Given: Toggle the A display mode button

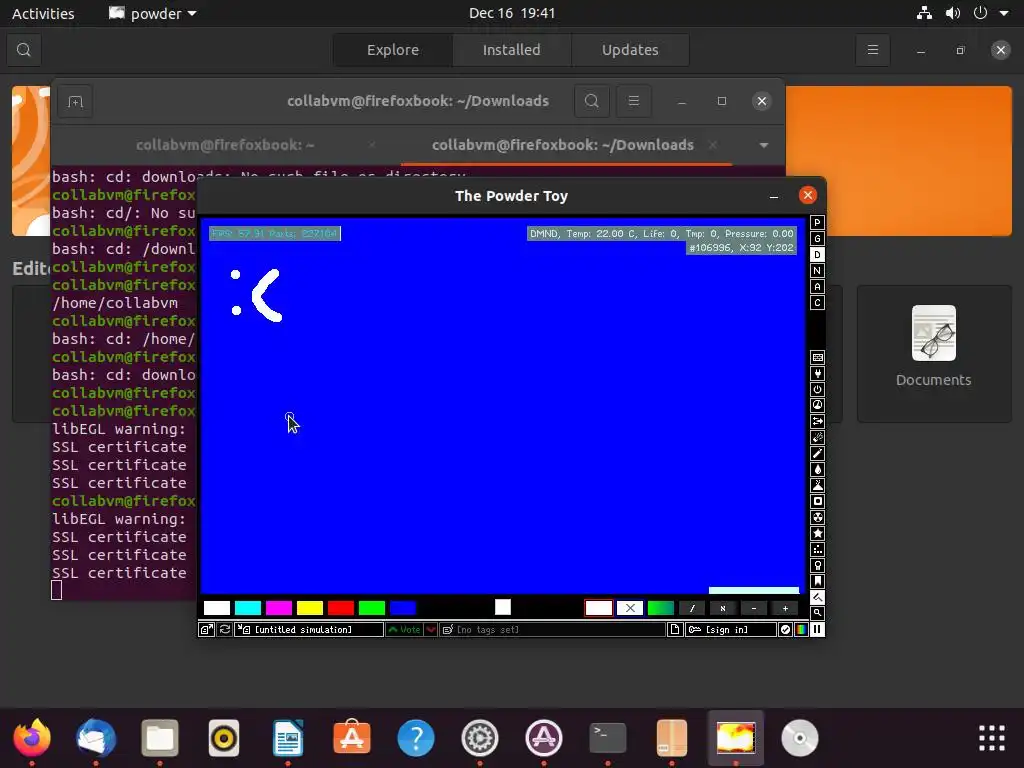Looking at the screenshot, I should point(817,287).
